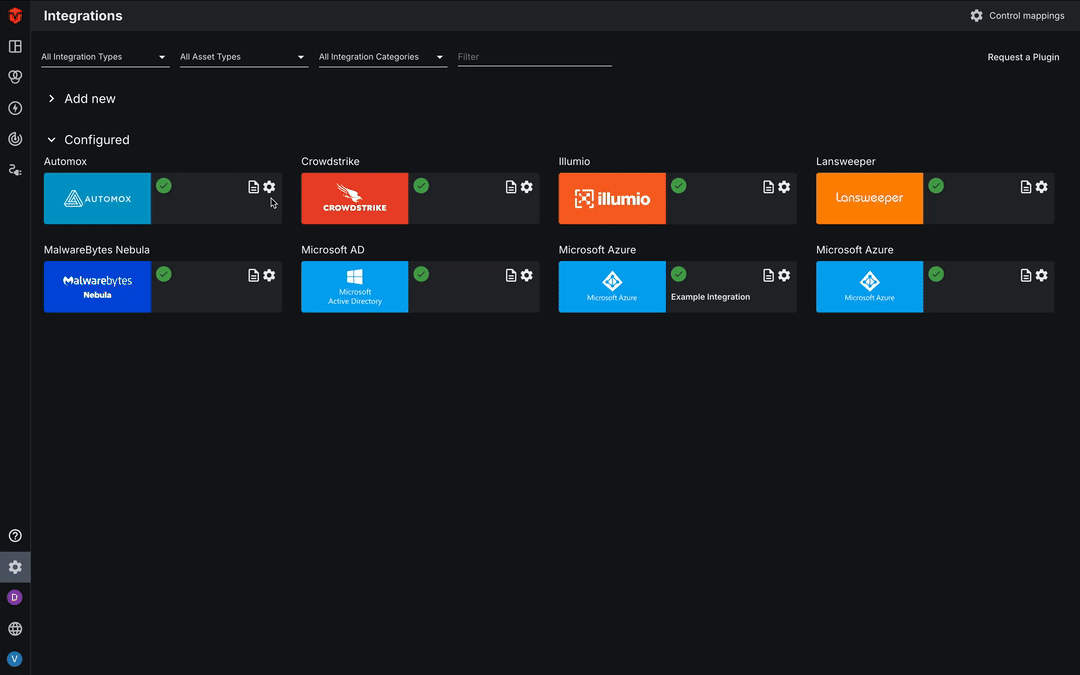Click the lightning bolt sidebar icon
1080x675 pixels.
(15, 108)
